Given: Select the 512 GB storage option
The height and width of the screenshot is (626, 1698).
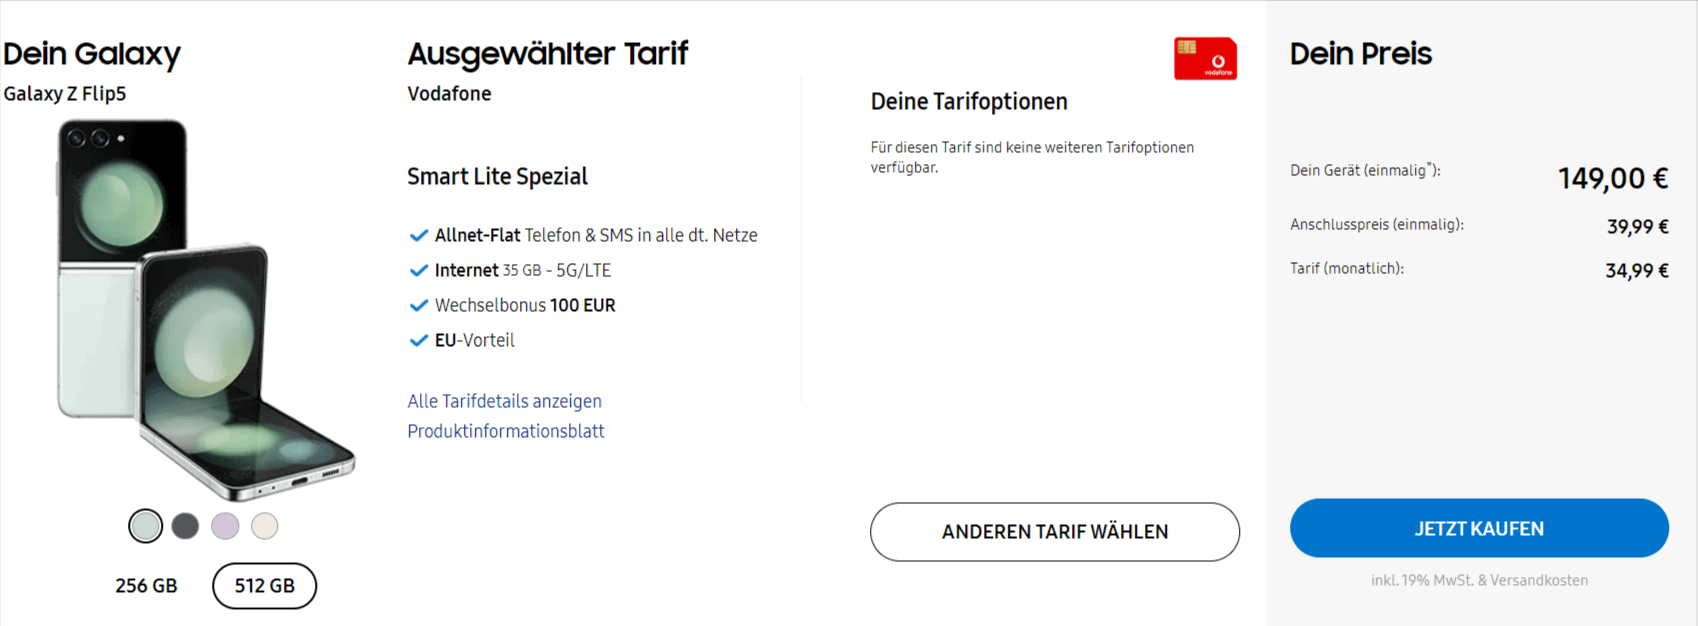Looking at the screenshot, I should pyautogui.click(x=265, y=586).
